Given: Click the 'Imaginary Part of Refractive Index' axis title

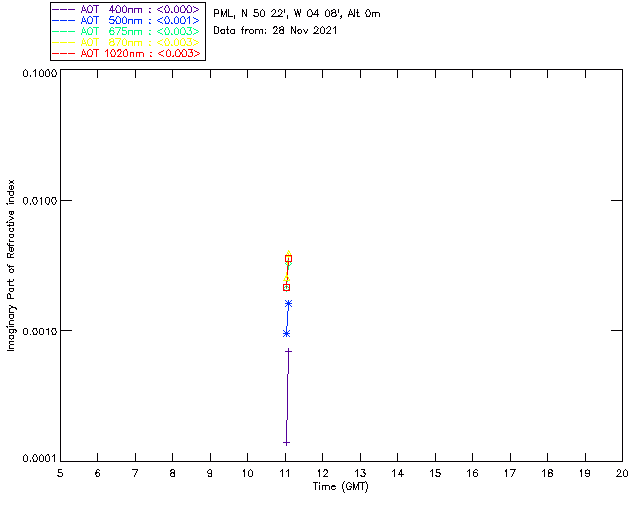Looking at the screenshot, I should click(11, 266).
